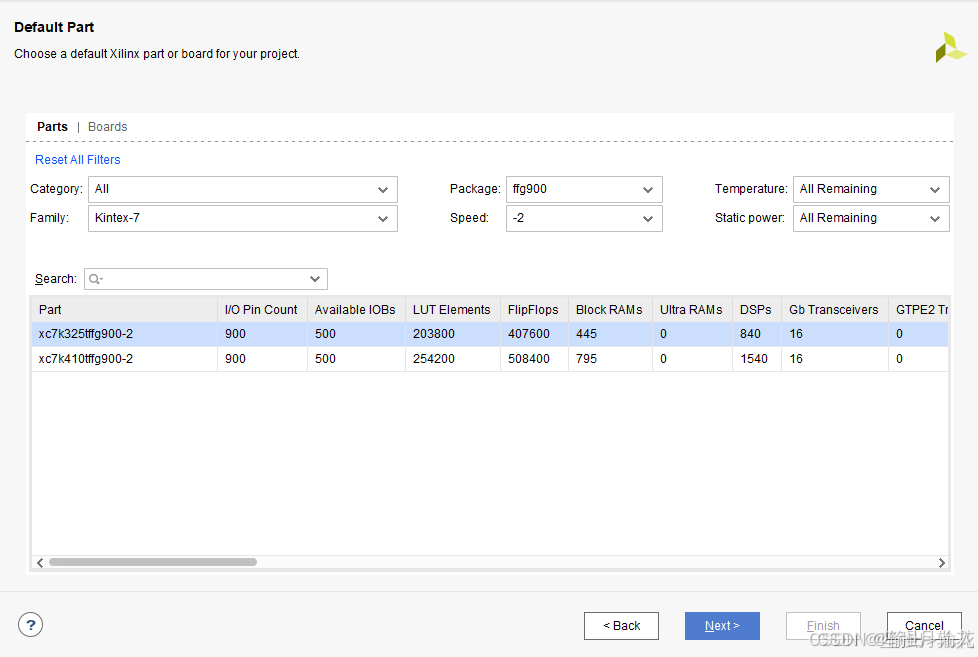978x657 pixels.
Task: Open the Speed dropdown showing -2
Action: pos(584,218)
